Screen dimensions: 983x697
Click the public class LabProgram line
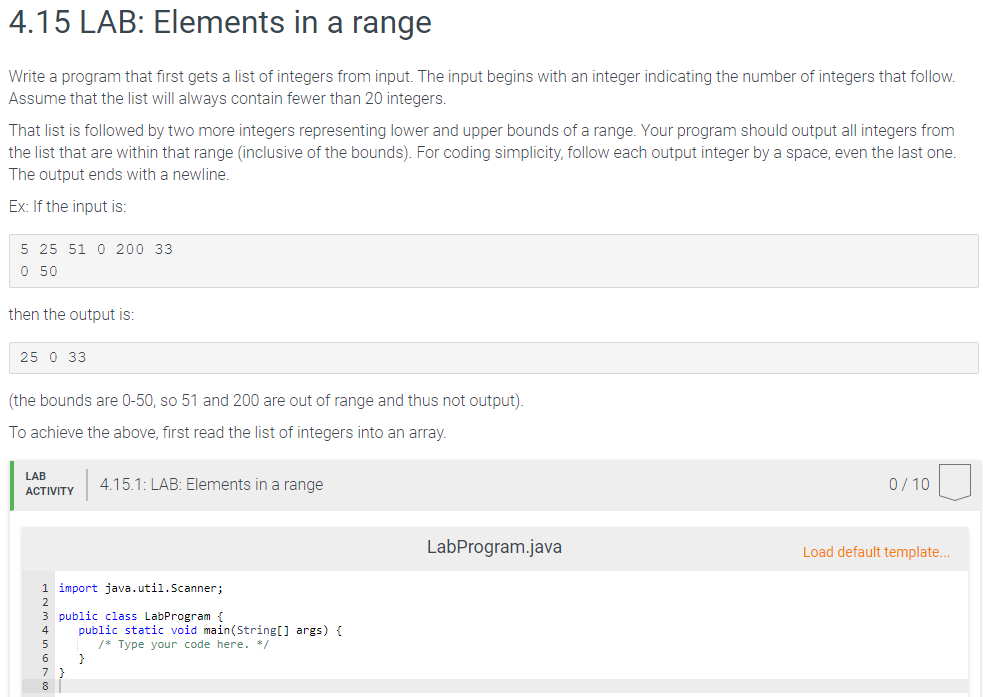coord(140,616)
